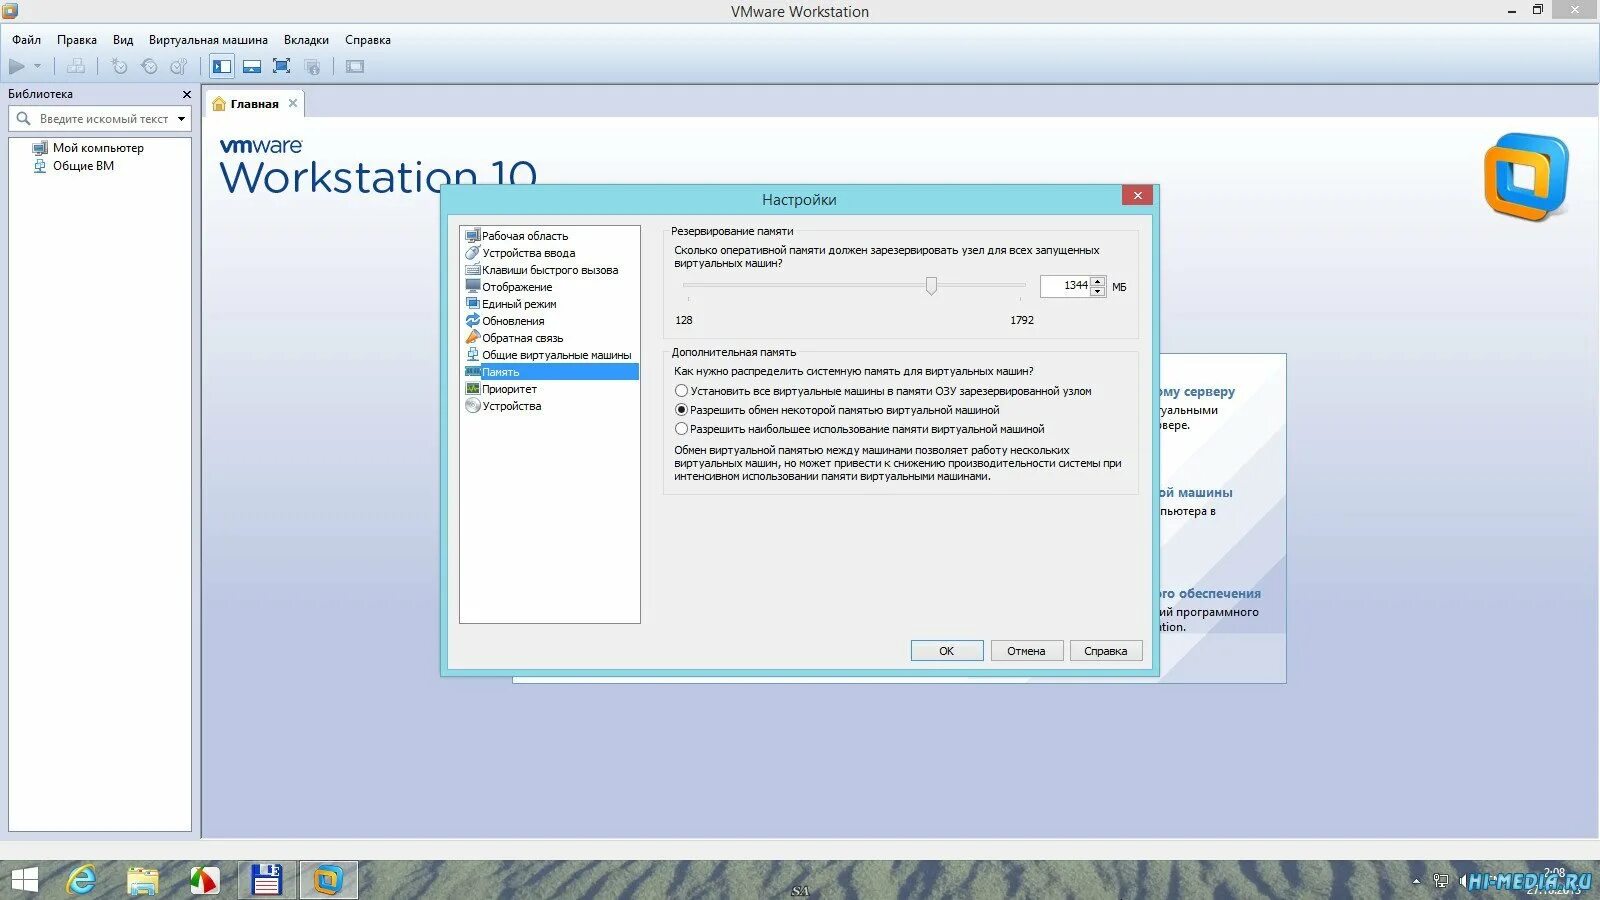1600x900 pixels.
Task: Click Отмена in the Настройки dialog
Action: (1026, 651)
